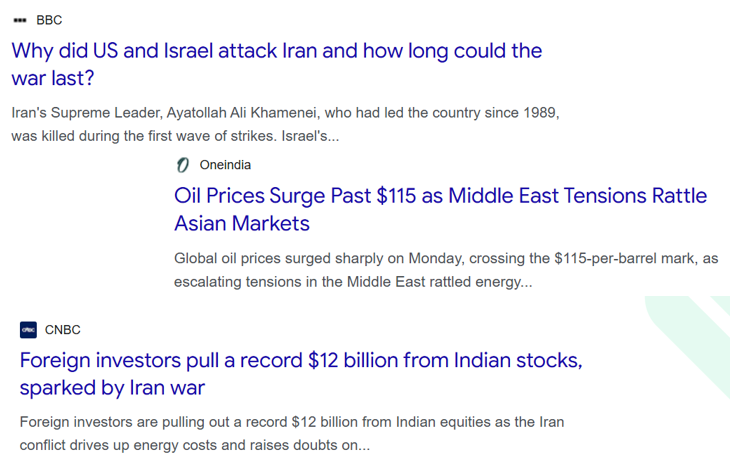This screenshot has height=466, width=730.
Task: Click 'sparked by Iran war' in the CNBC headline
Action: tap(112, 387)
